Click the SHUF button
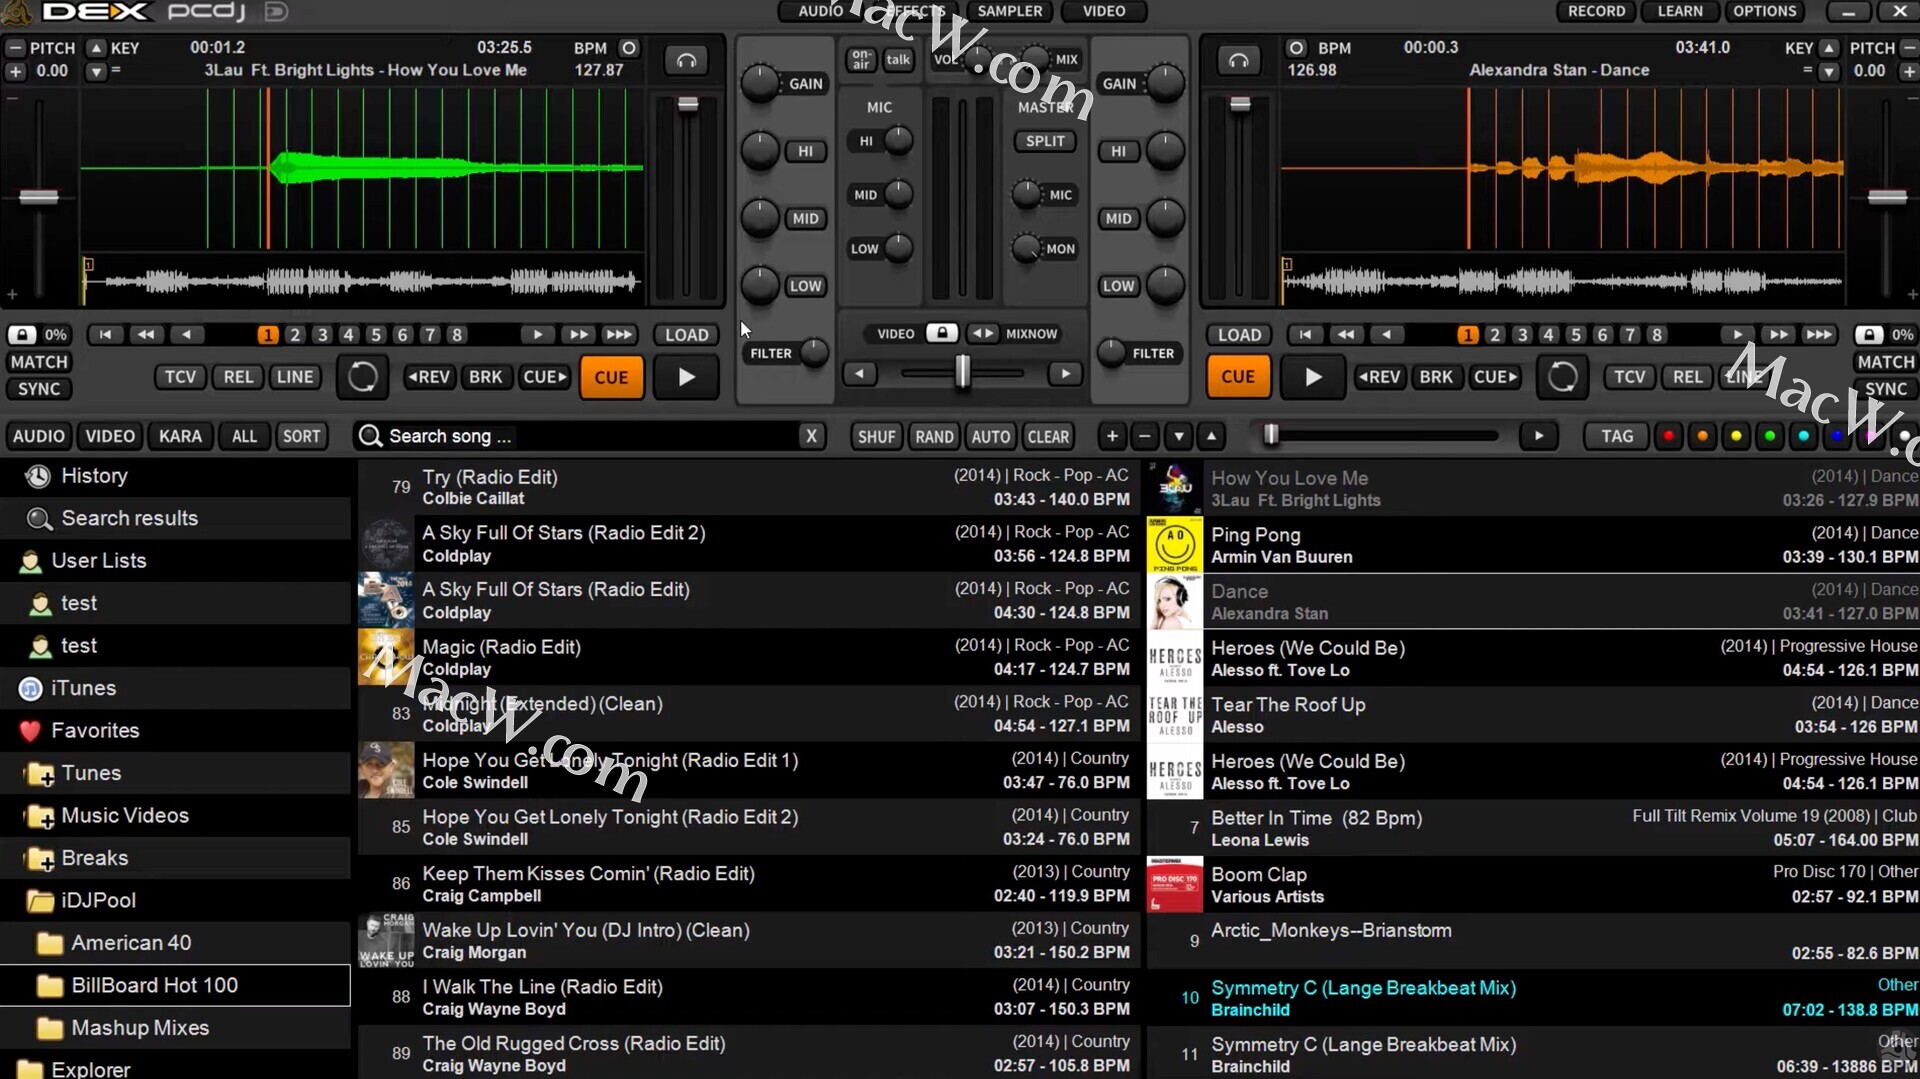Screen dimensions: 1920x1079 (x=876, y=436)
